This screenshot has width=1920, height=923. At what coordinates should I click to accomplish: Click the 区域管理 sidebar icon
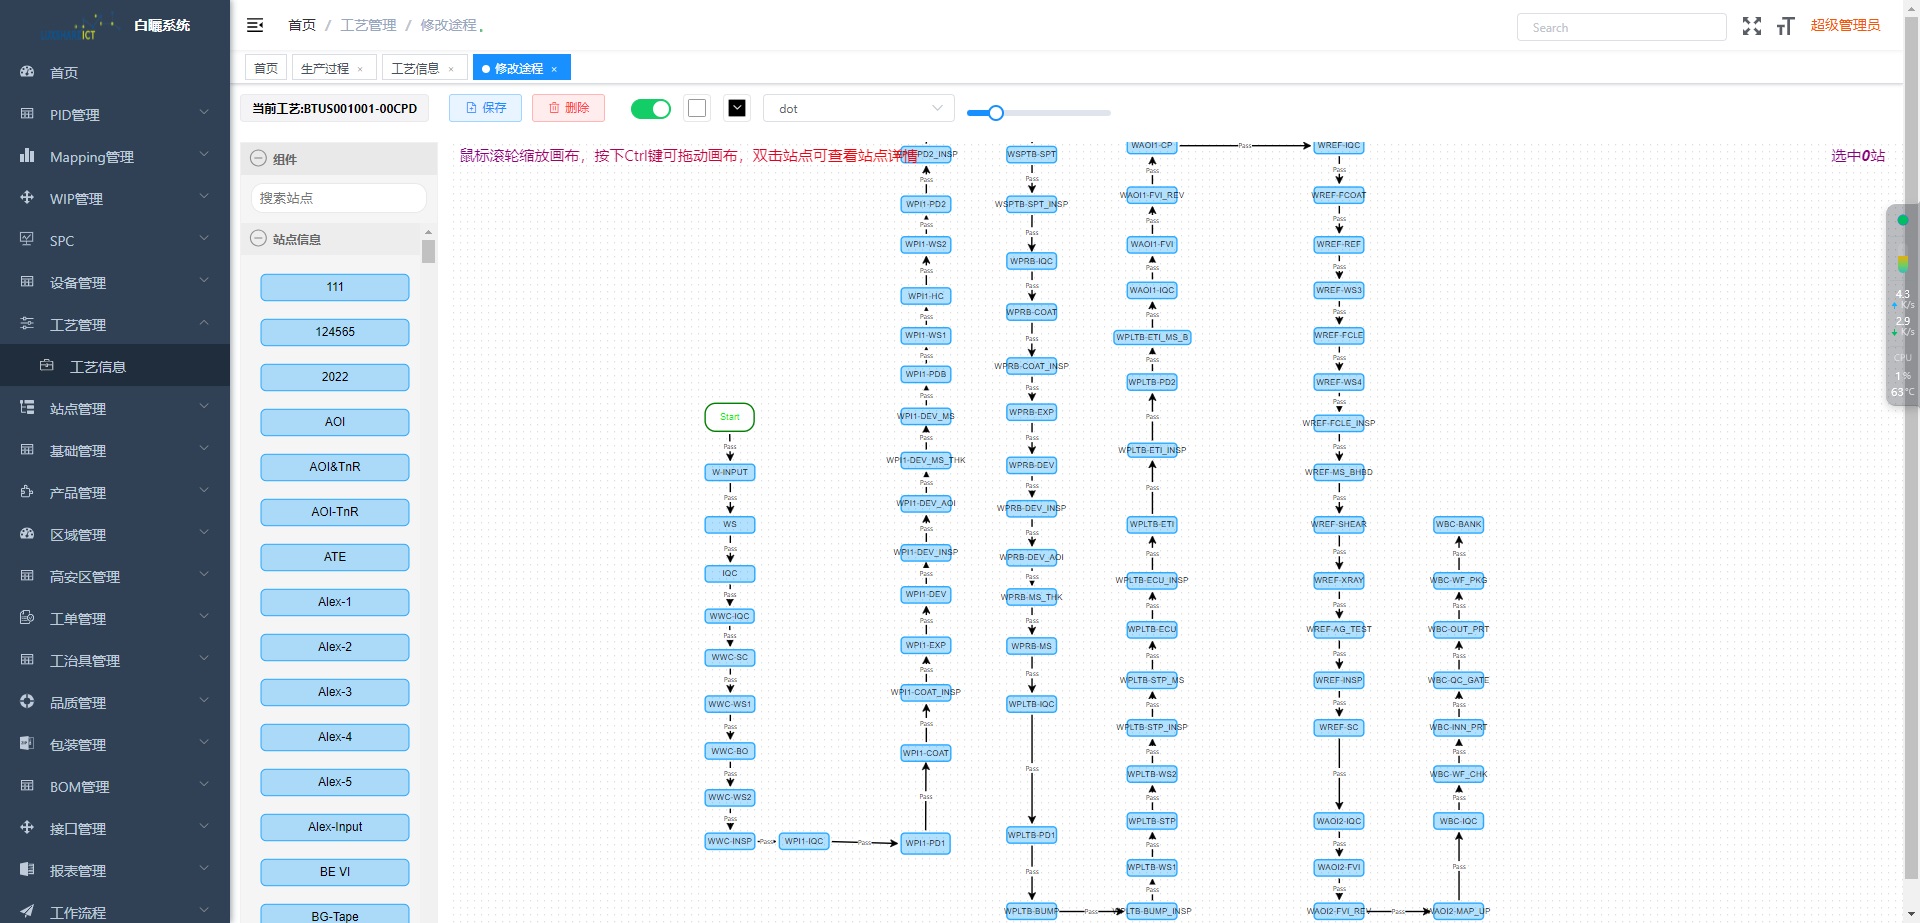(x=27, y=534)
